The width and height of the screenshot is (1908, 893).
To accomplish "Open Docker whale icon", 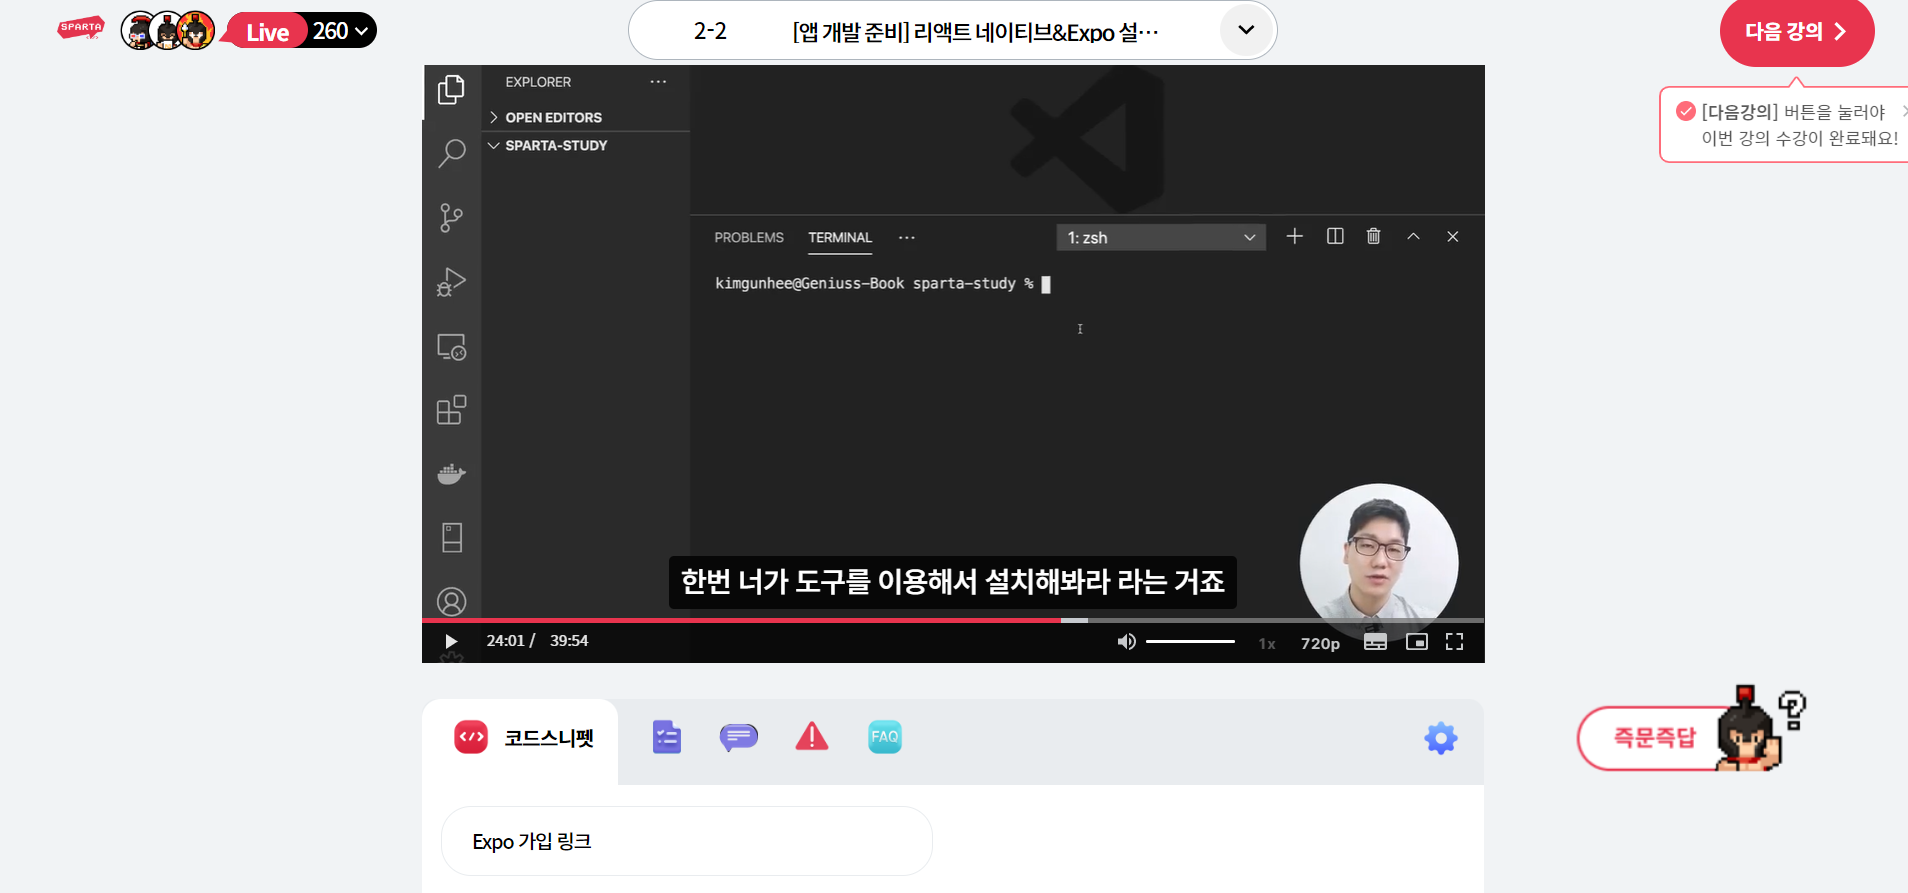I will tap(451, 474).
